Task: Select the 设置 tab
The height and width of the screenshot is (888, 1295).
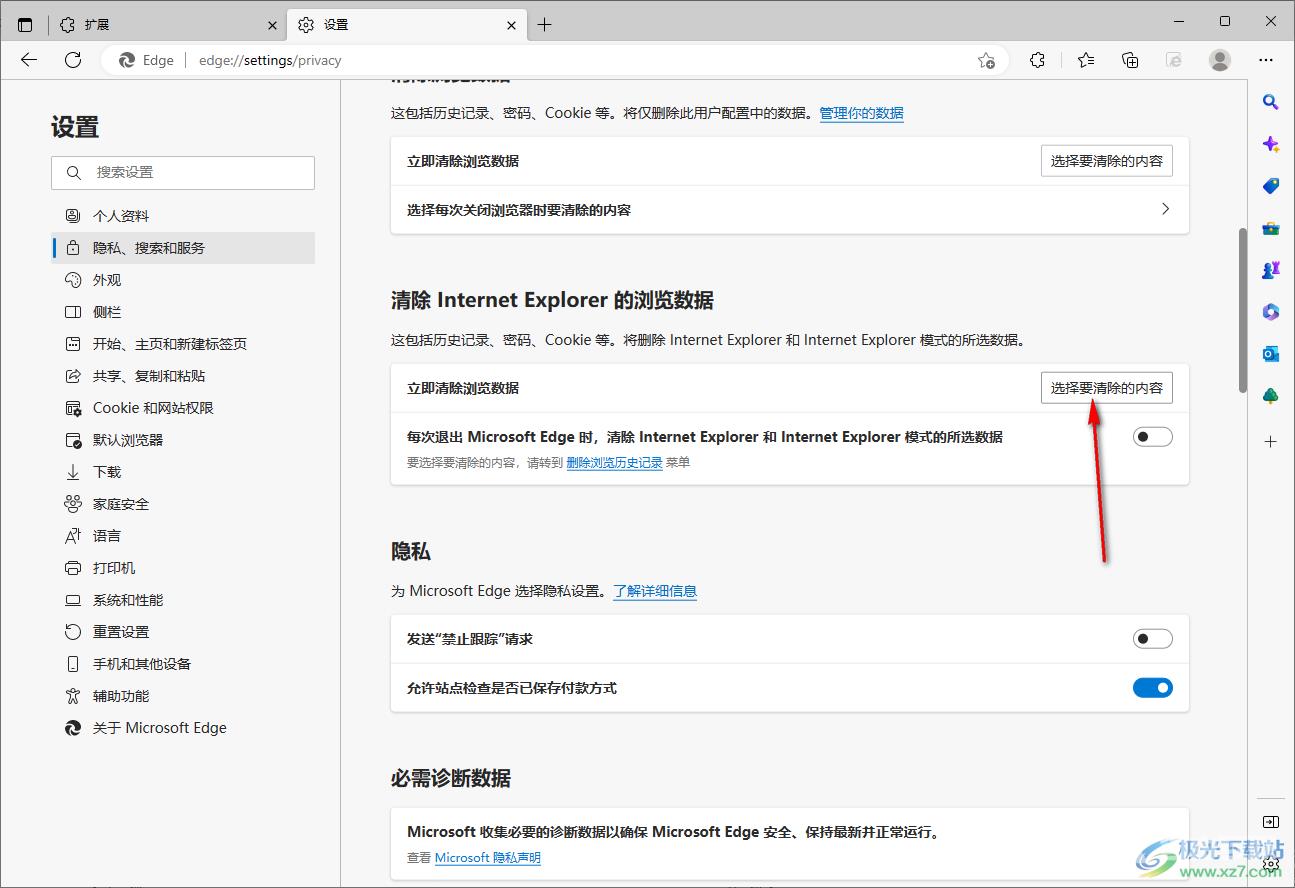Action: coord(407,25)
